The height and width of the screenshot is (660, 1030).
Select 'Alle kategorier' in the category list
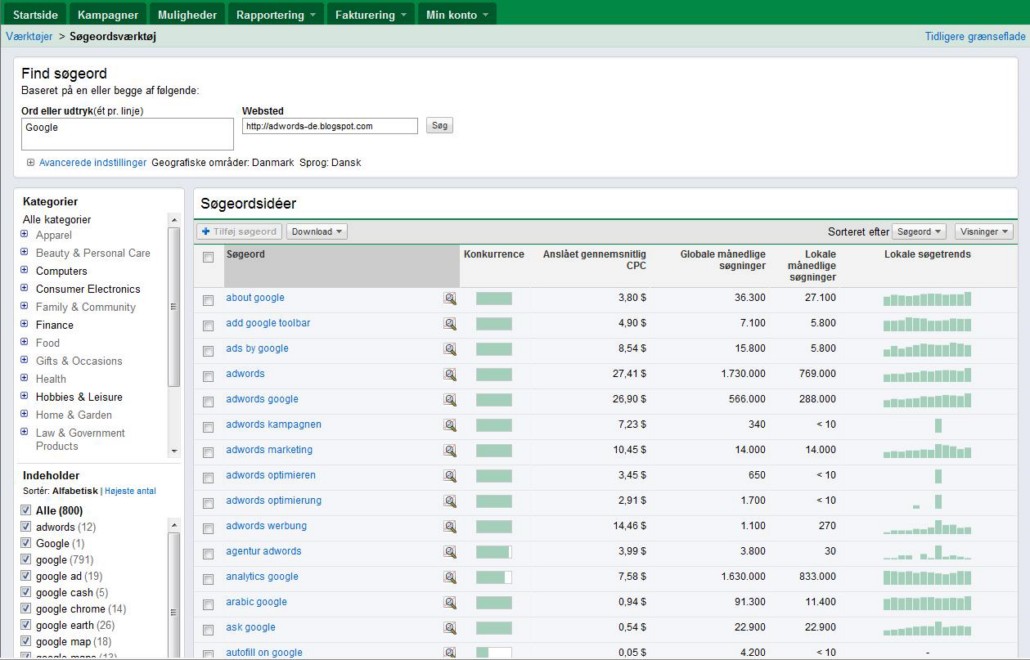pos(56,219)
